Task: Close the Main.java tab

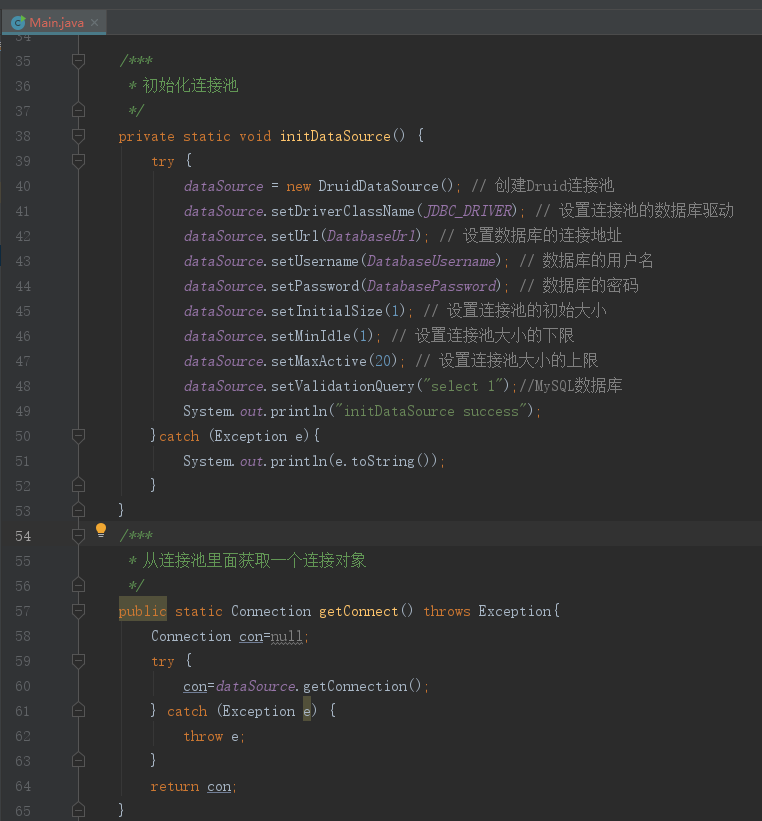Action: pyautogui.click(x=94, y=23)
